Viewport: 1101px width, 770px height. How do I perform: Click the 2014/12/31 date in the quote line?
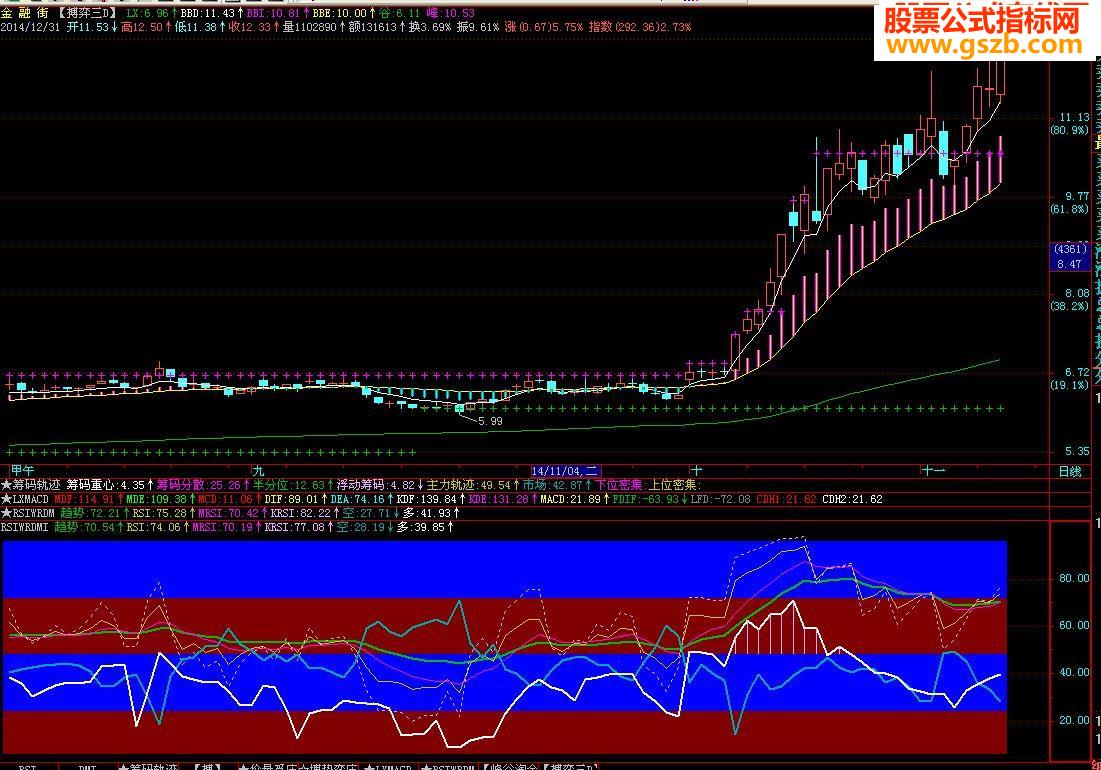click(31, 27)
